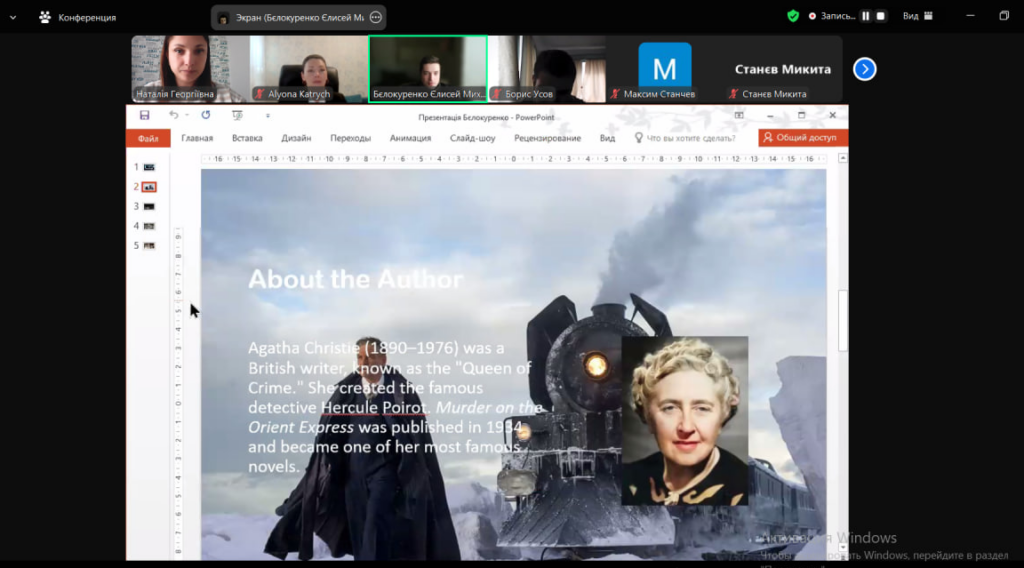
Task: Select slide 4 thumbnail
Action: point(149,226)
